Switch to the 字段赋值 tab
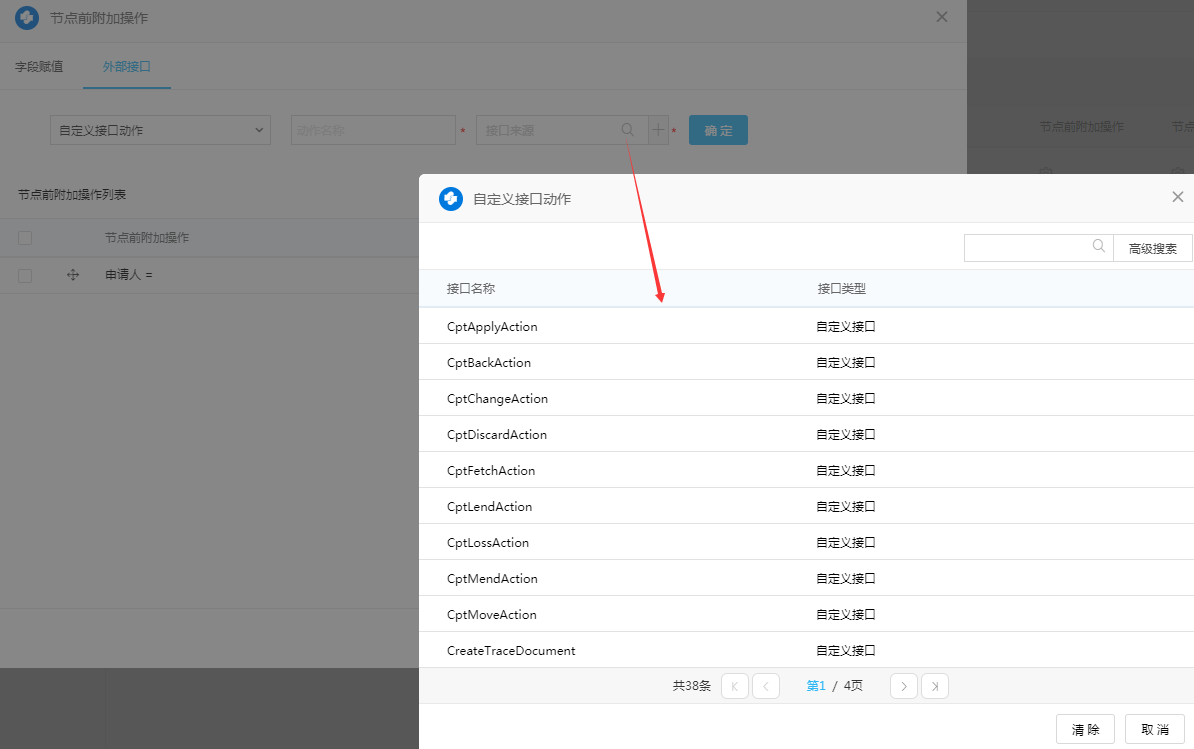 point(39,67)
